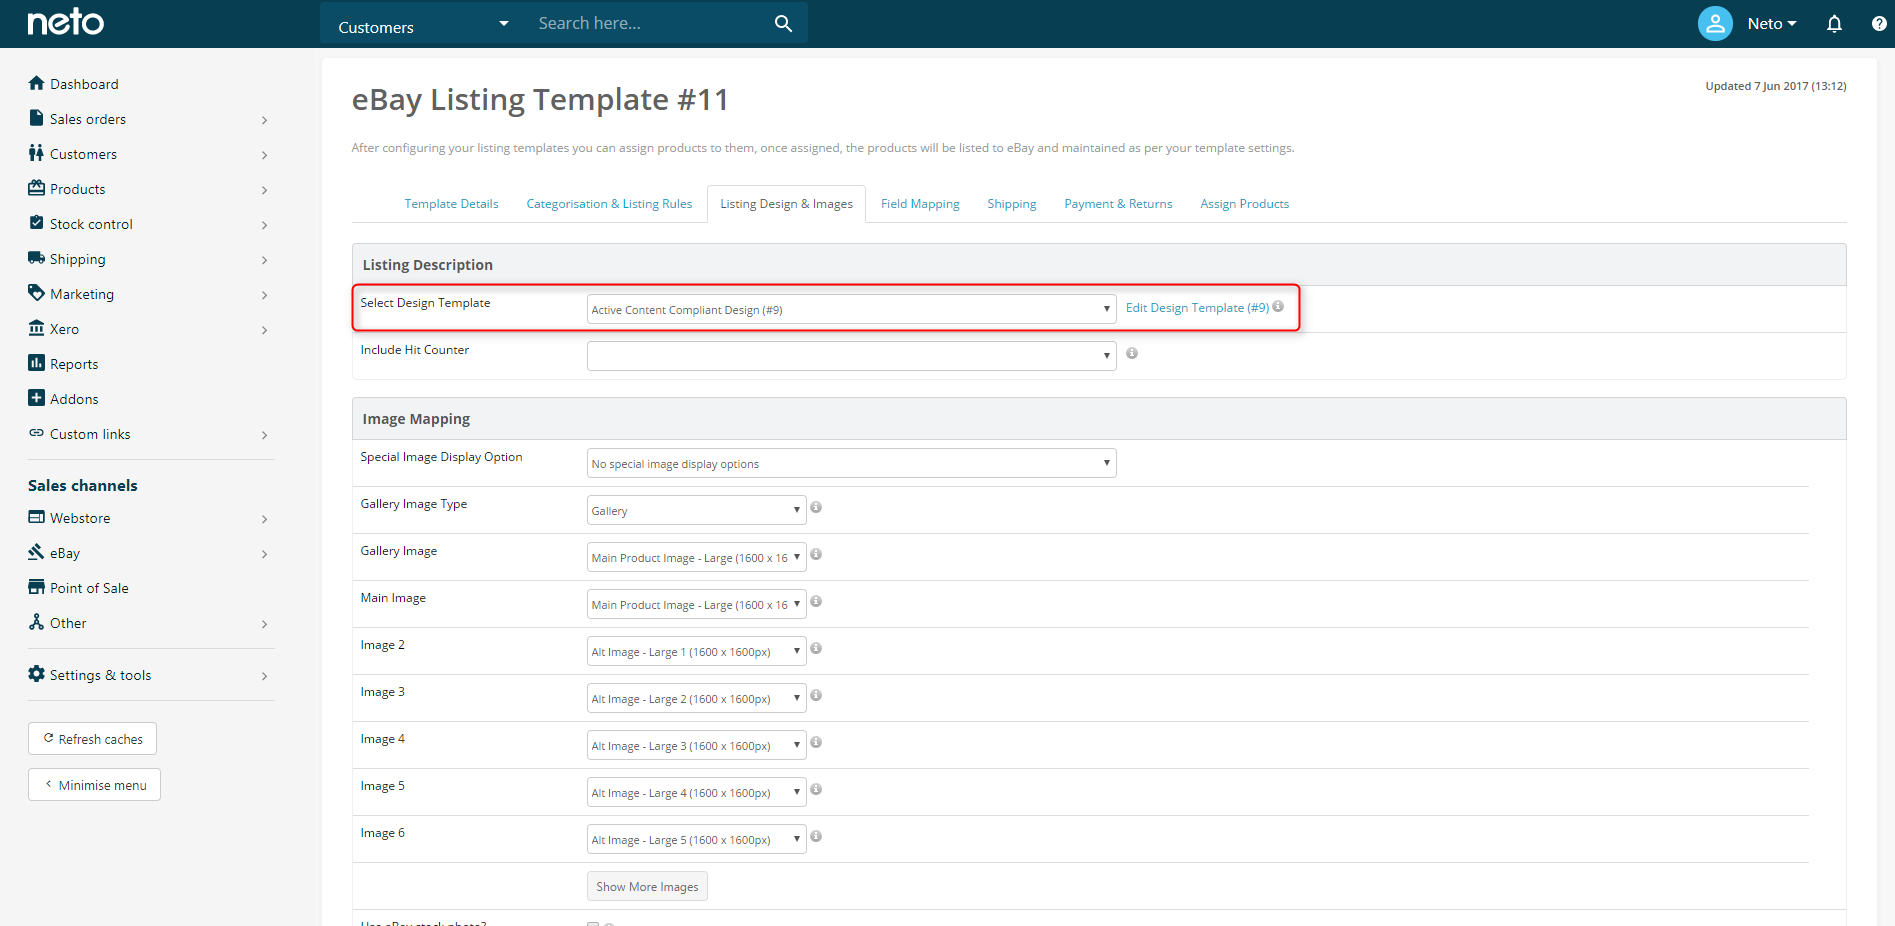Click info icon beside Gallery Image Type
1895x926 pixels.
coord(816,507)
